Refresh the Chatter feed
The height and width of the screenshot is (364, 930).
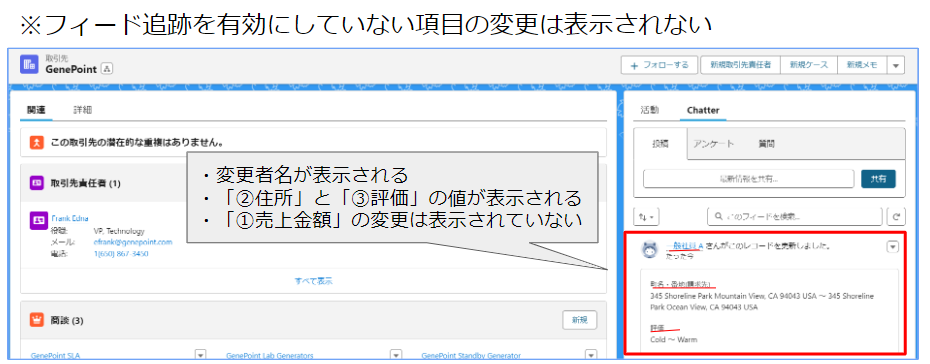[x=896, y=217]
